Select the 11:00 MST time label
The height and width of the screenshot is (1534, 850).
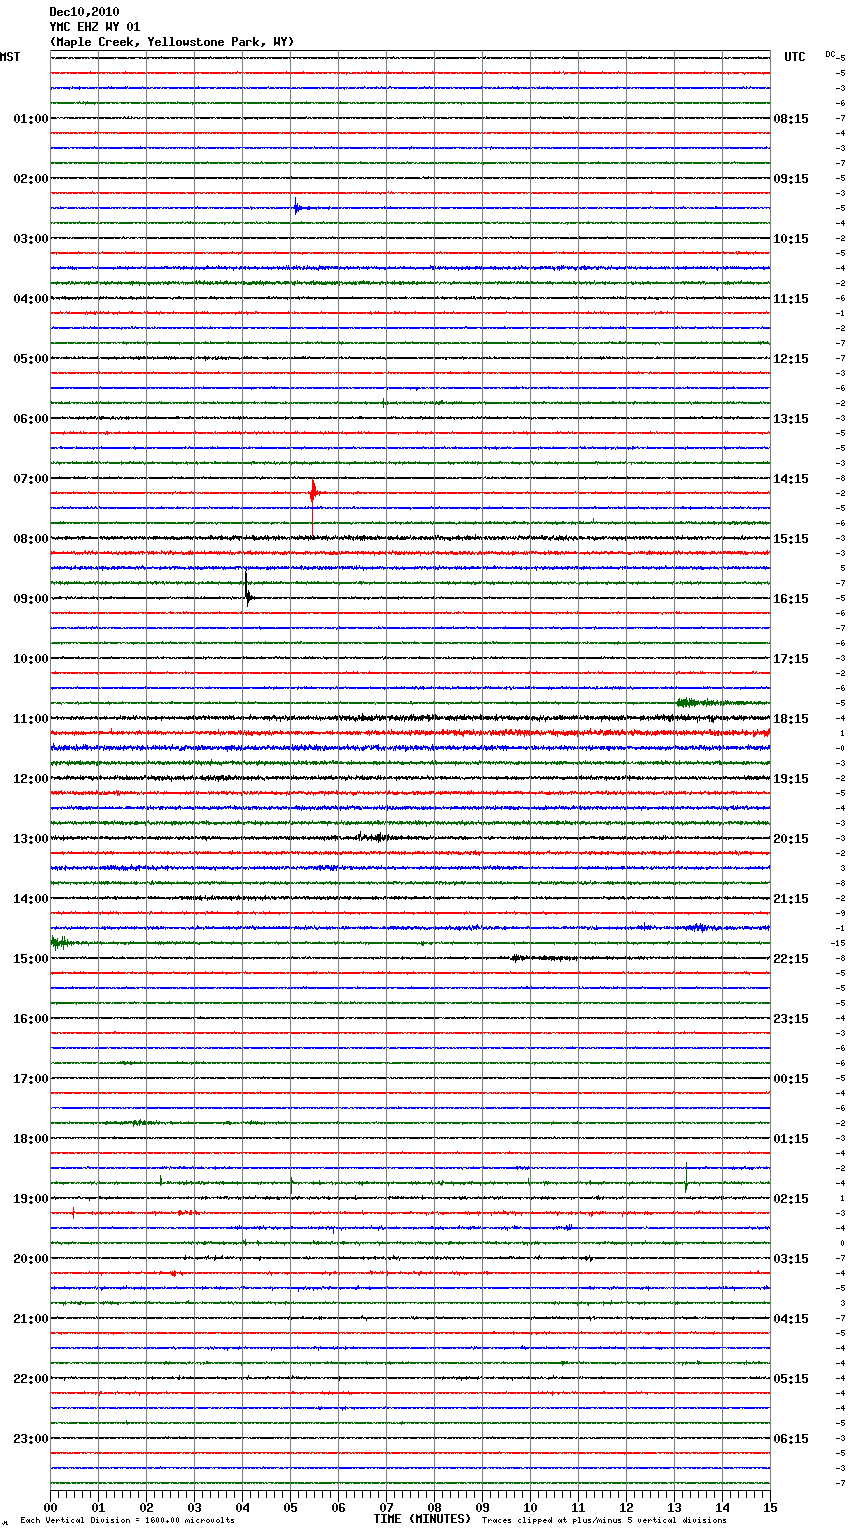(x=31, y=719)
